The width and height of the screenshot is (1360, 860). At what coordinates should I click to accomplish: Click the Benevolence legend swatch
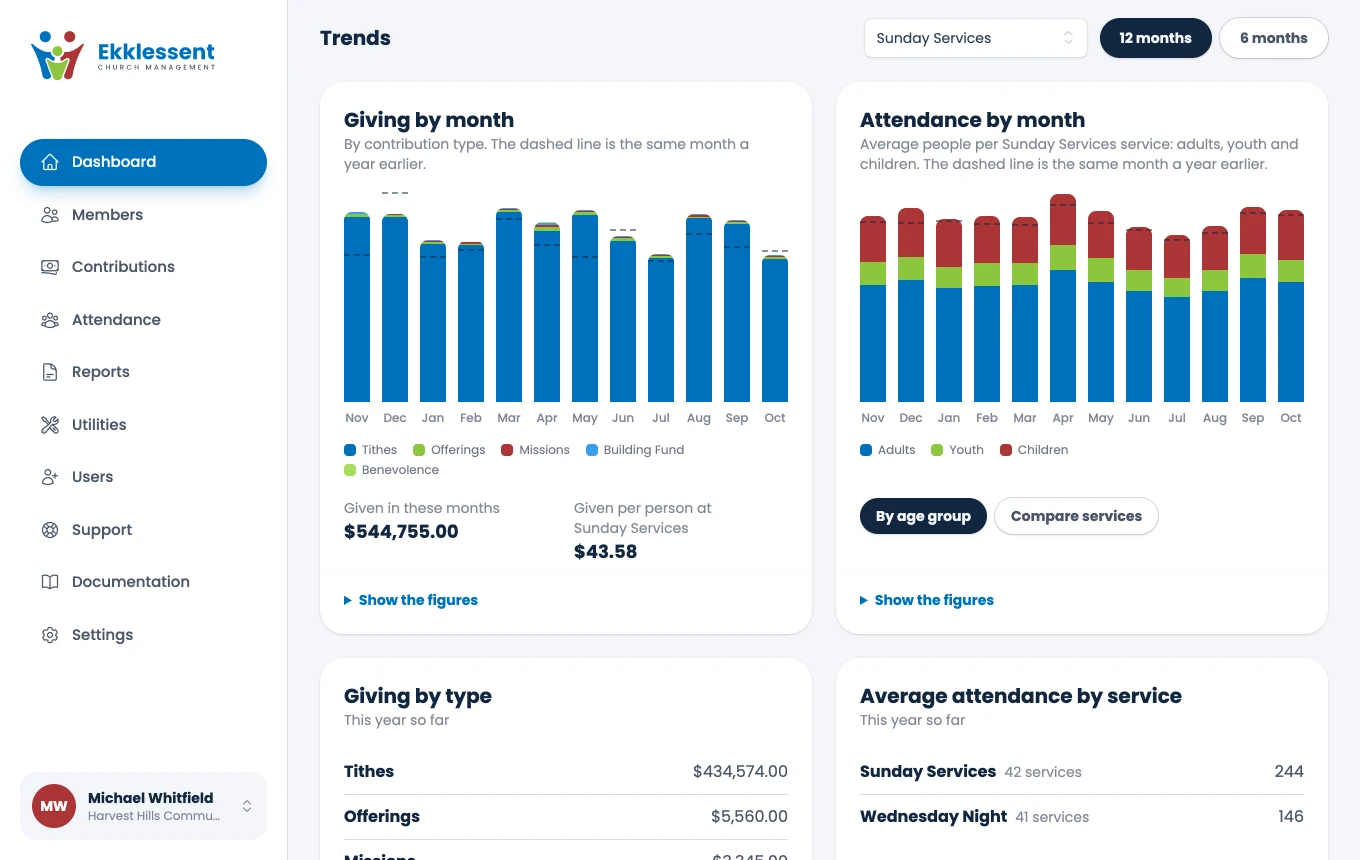click(350, 470)
